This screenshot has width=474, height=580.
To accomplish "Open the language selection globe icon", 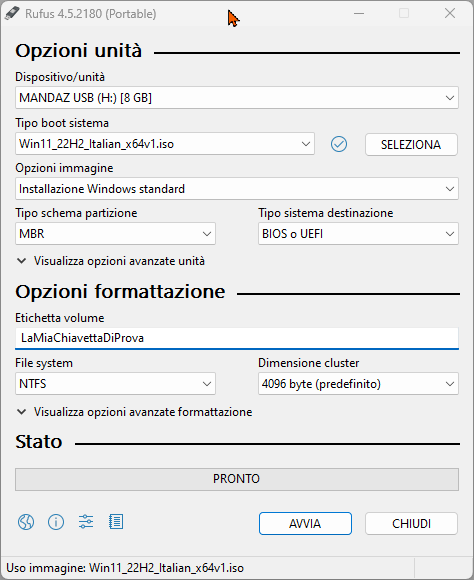I will (26, 522).
